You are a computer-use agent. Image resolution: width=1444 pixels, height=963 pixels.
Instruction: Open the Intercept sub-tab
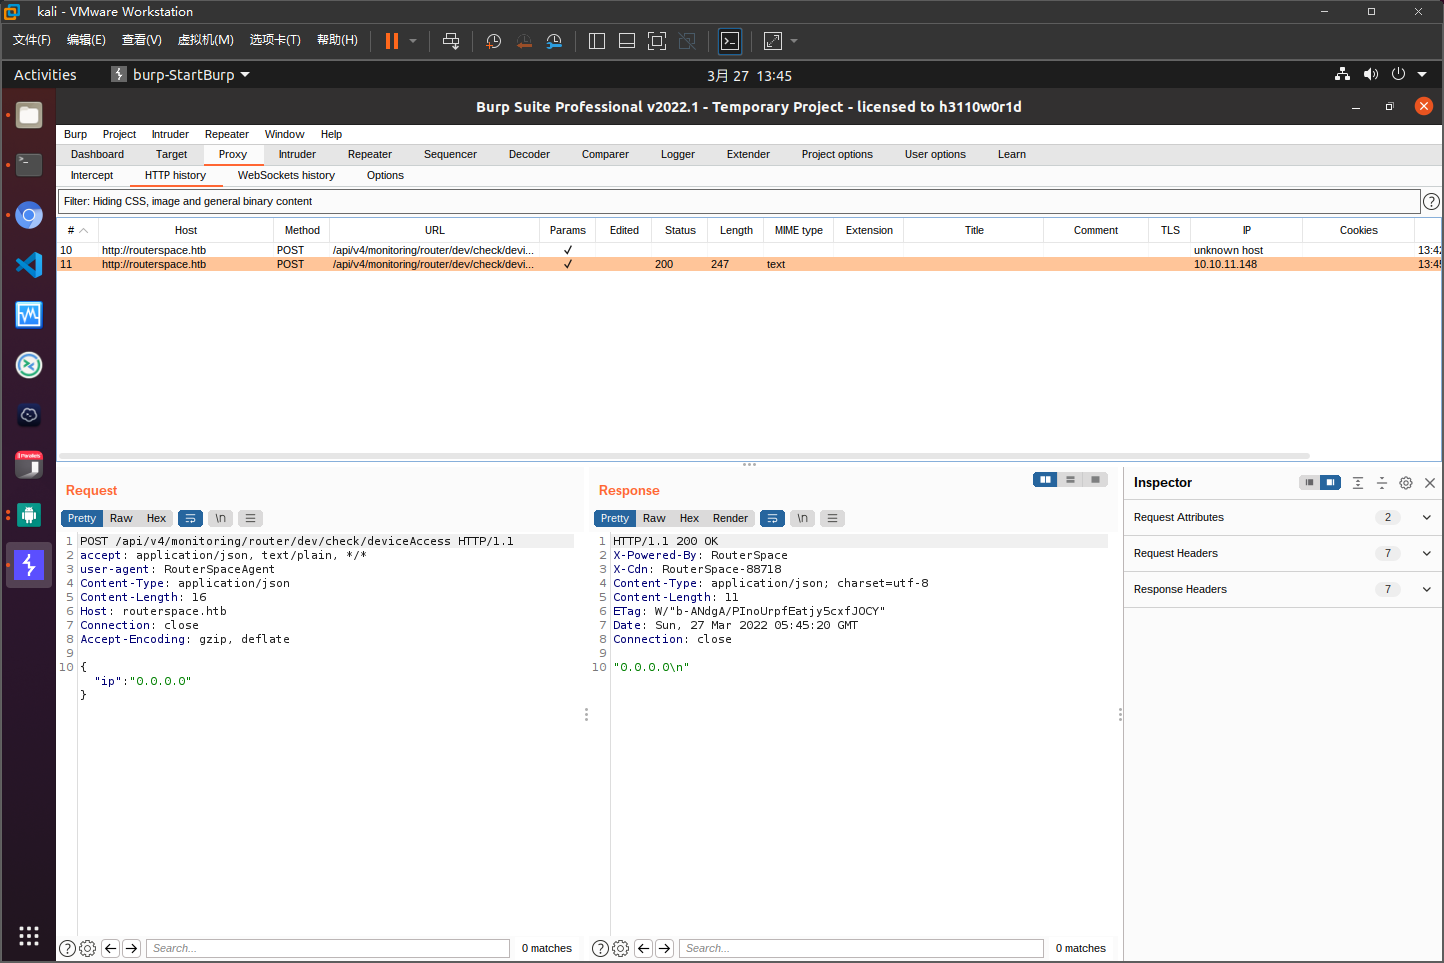coord(92,176)
